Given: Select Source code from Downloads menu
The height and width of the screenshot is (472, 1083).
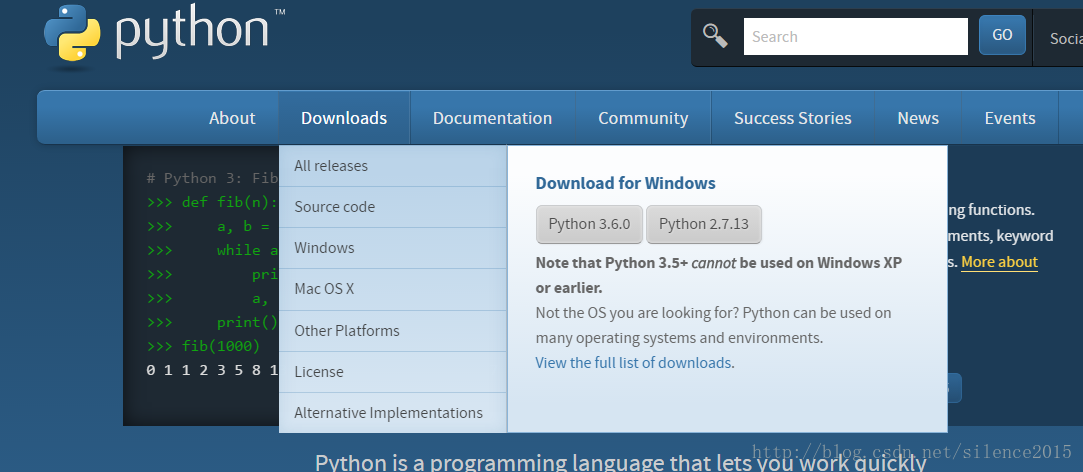Looking at the screenshot, I should (x=393, y=207).
